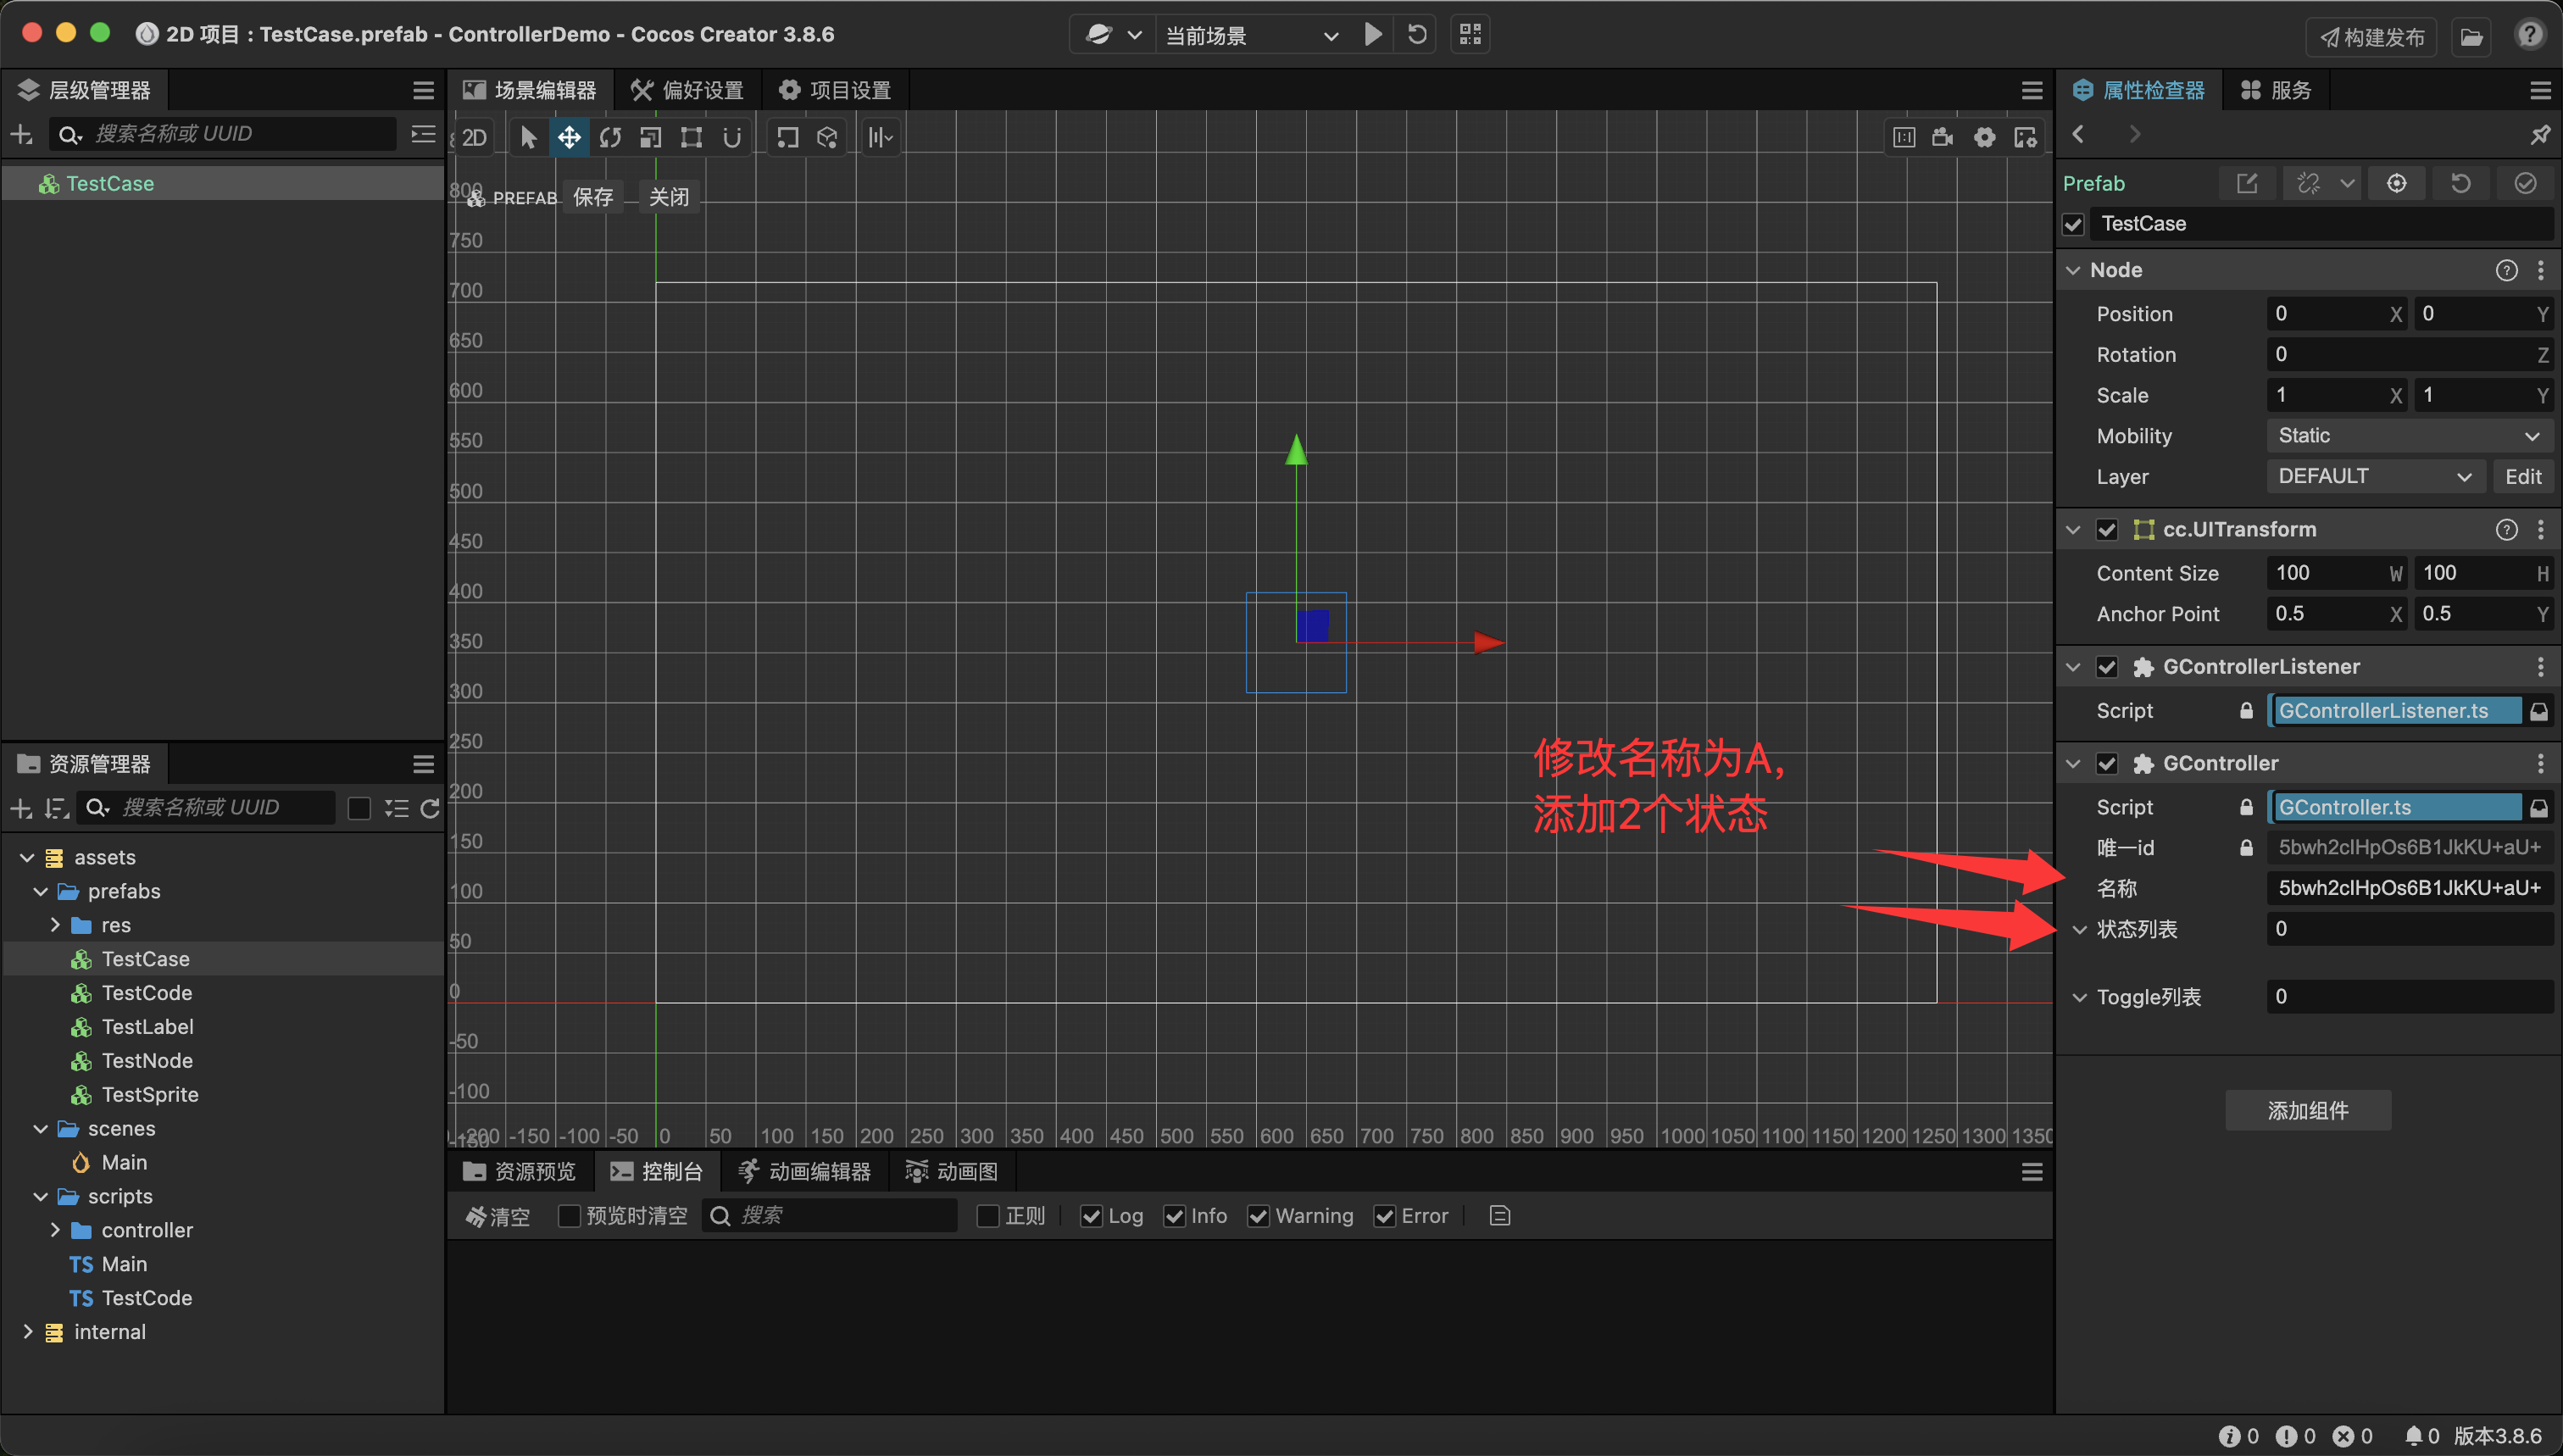Open the Mobility Static dropdown
Image resolution: width=2563 pixels, height=1456 pixels.
(x=2408, y=436)
